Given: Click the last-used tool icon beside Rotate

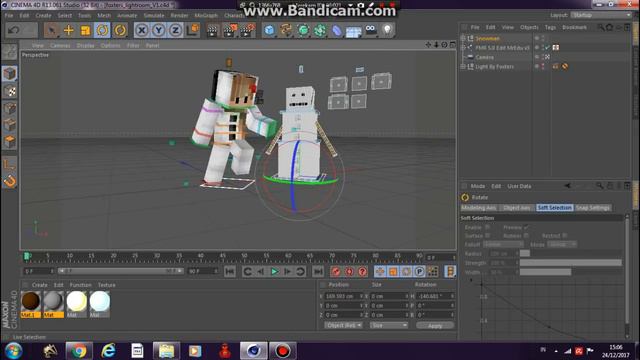Looking at the screenshot, I should coord(120,30).
